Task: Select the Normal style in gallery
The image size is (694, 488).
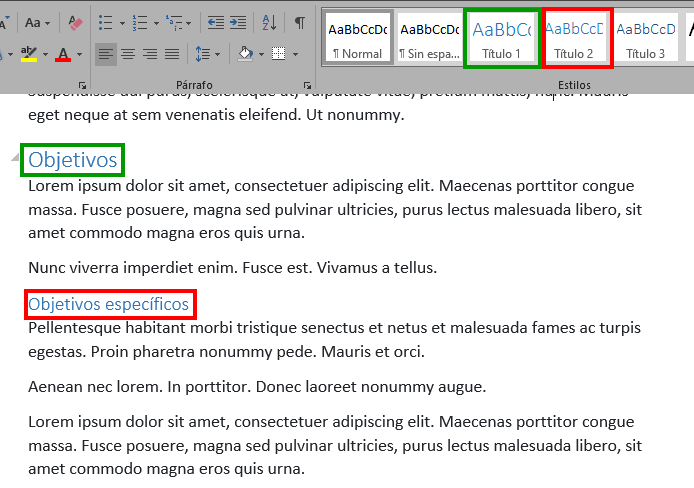Action: 357,38
